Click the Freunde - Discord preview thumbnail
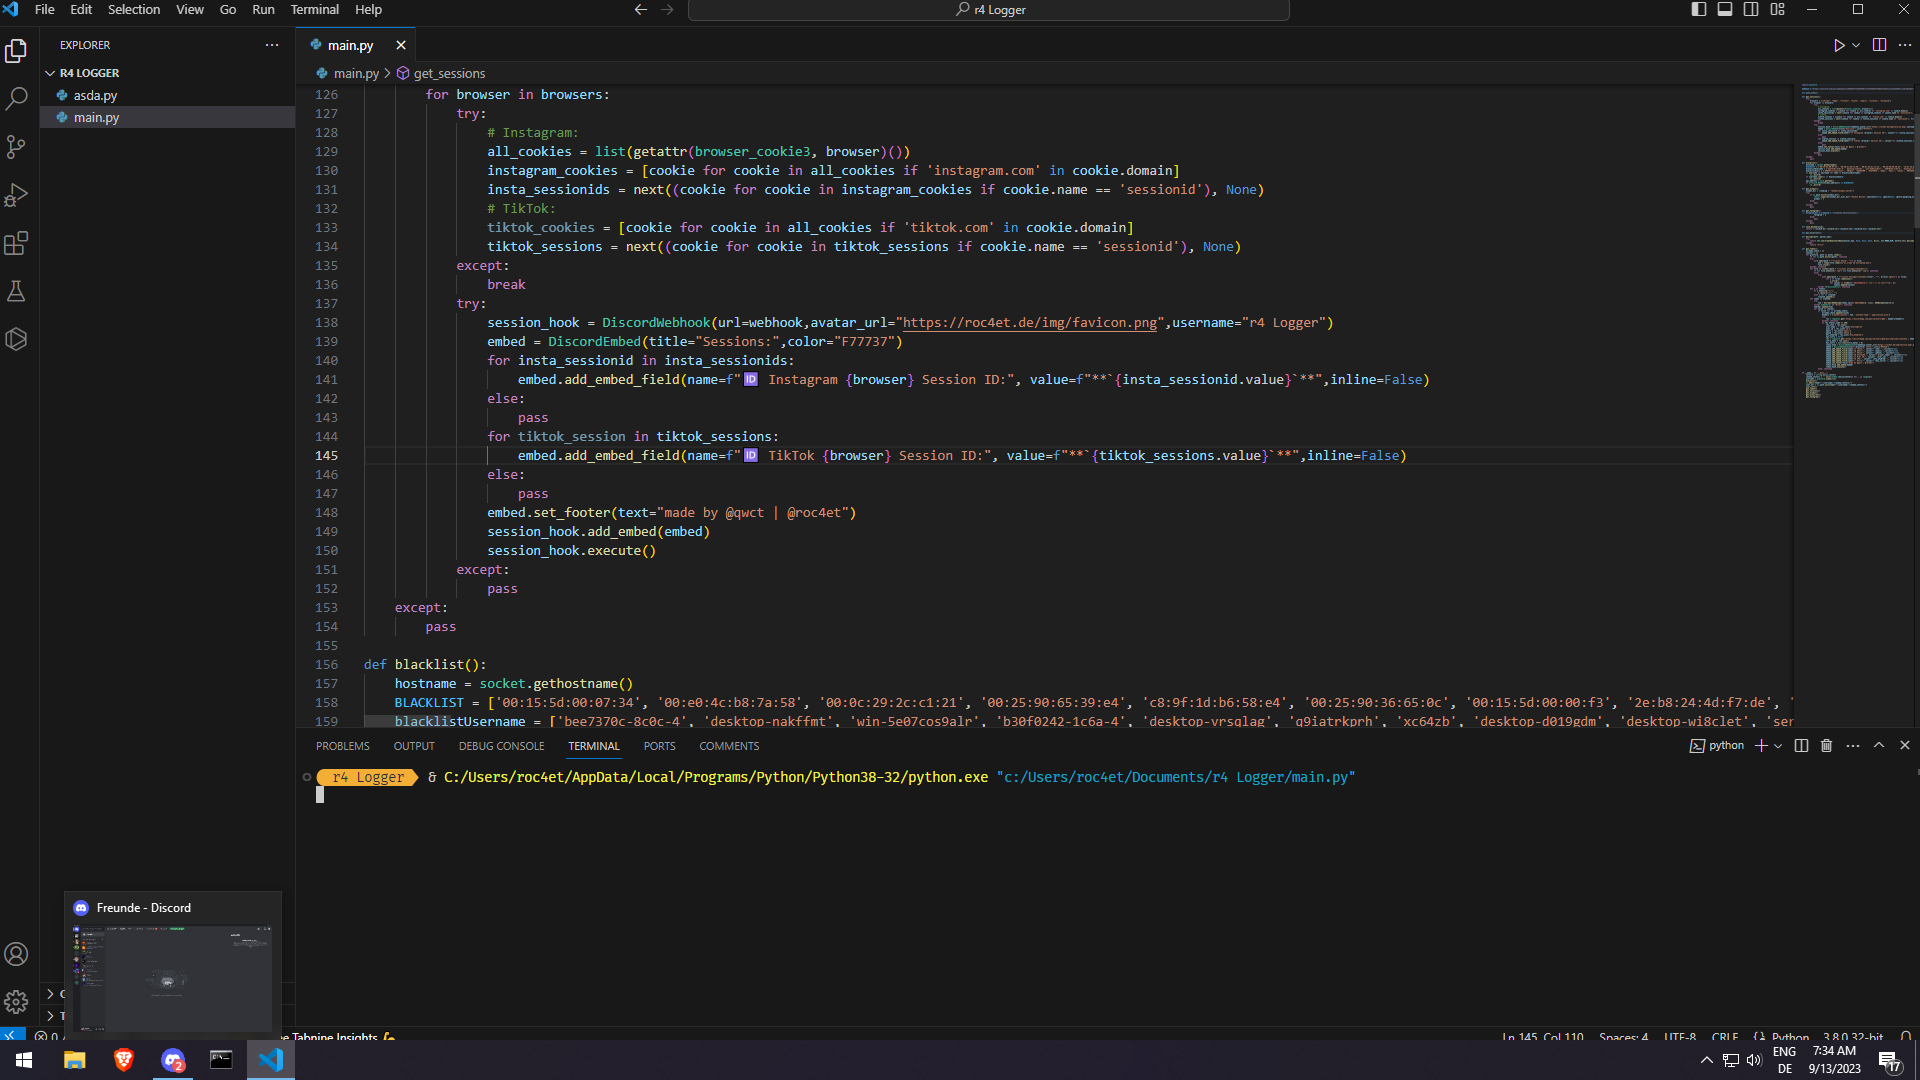This screenshot has height=1080, width=1920. pos(172,978)
